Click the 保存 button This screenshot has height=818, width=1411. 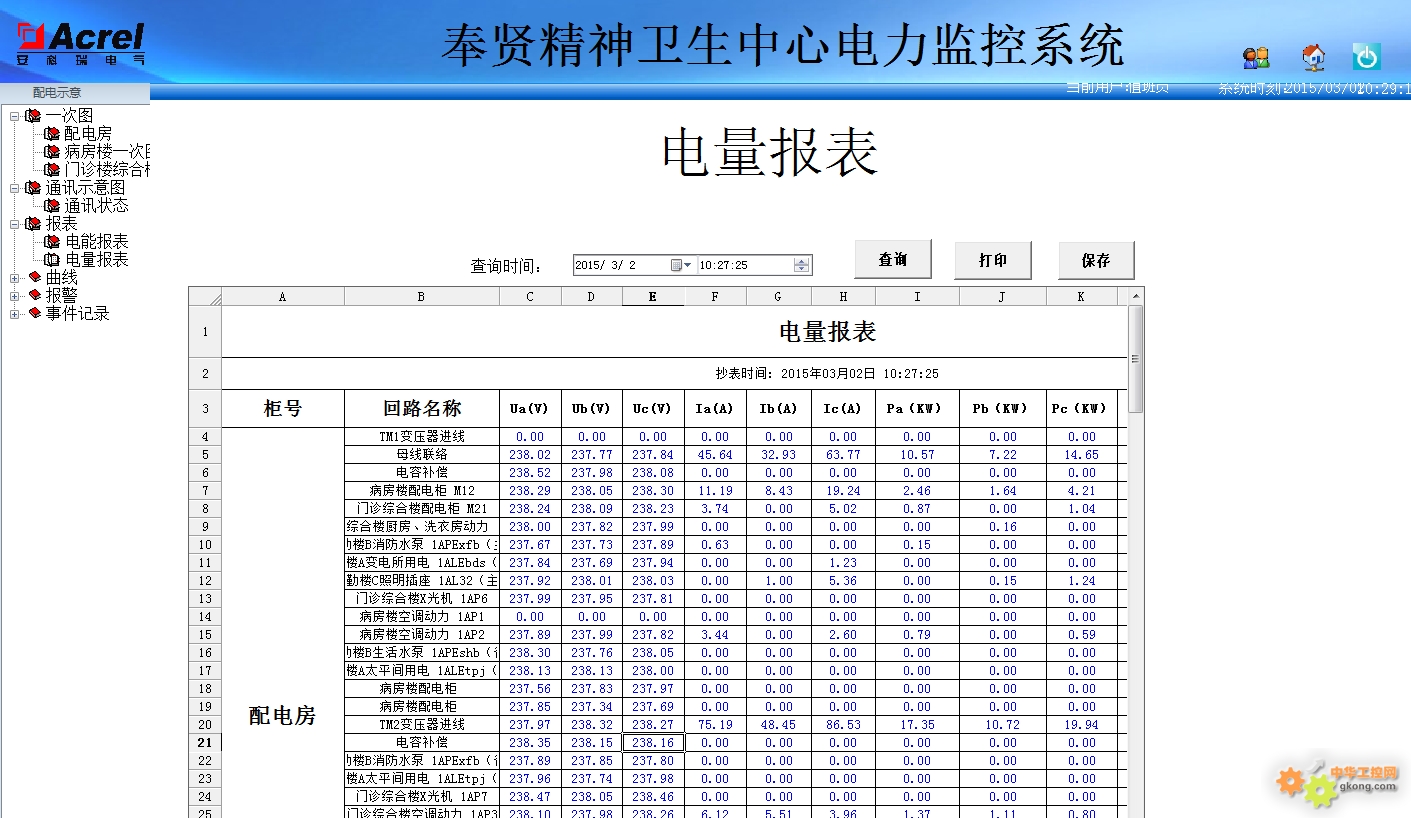coord(1096,260)
